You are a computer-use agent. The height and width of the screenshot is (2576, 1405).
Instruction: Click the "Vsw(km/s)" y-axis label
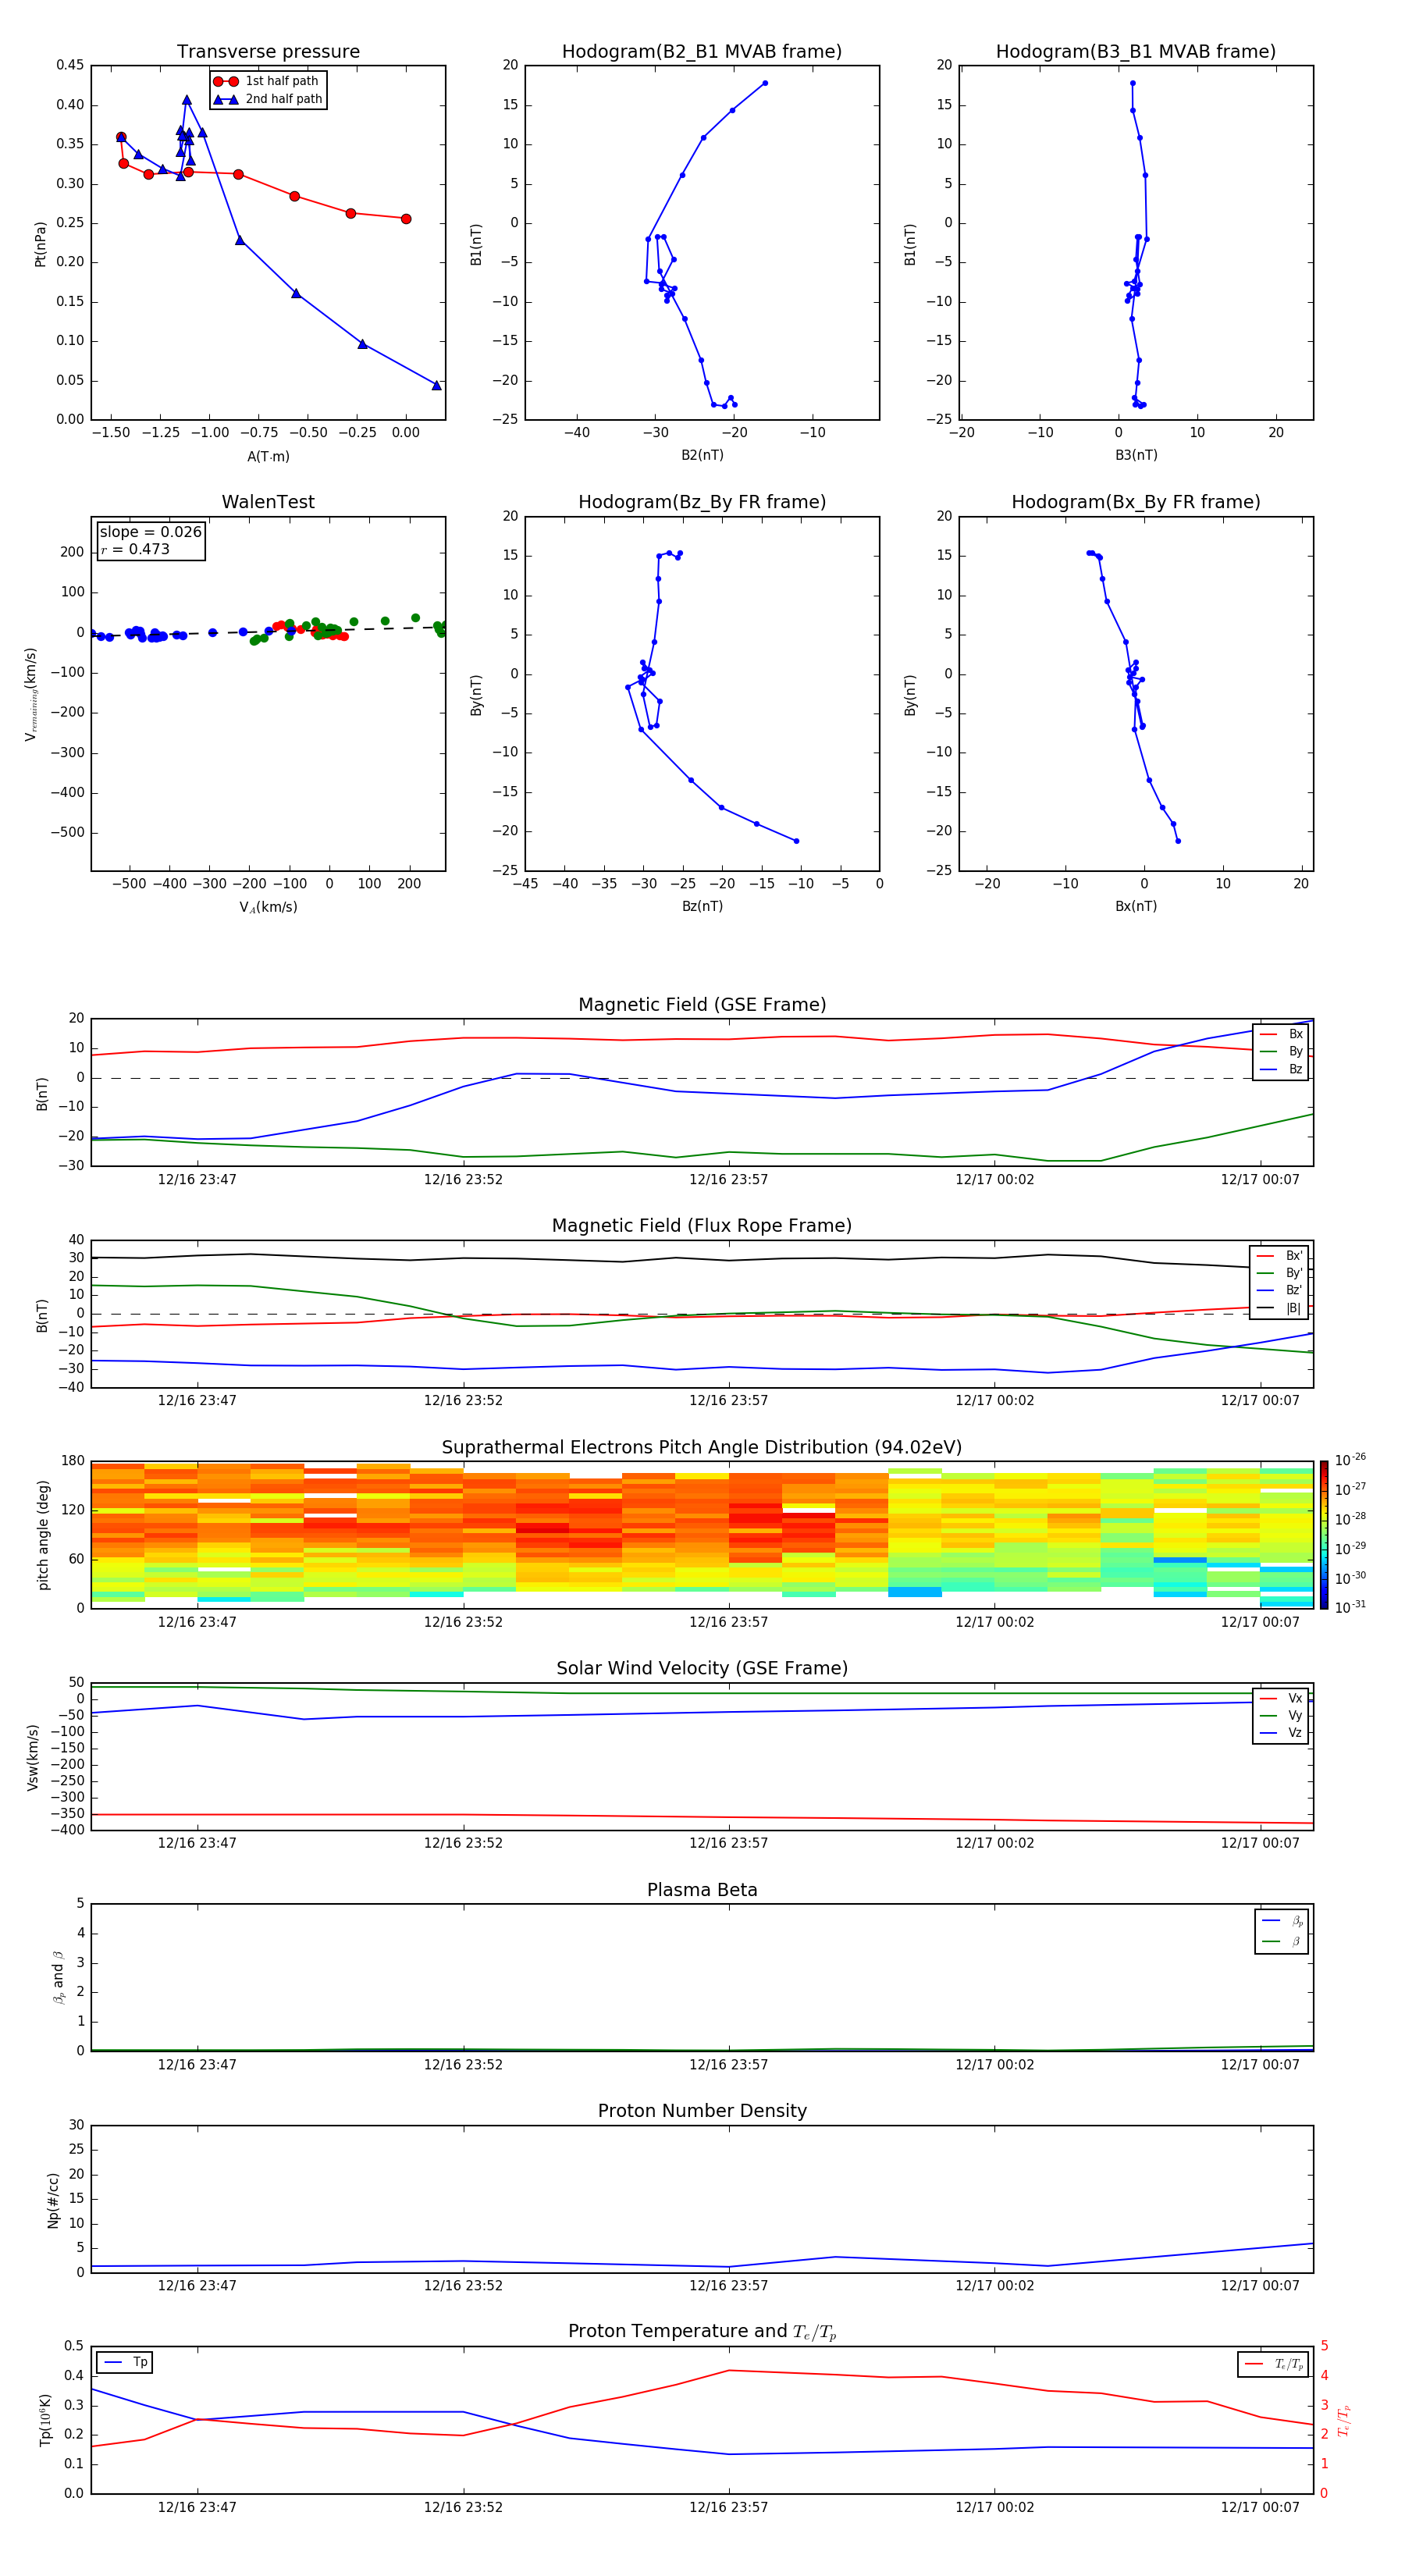coord(32,1757)
